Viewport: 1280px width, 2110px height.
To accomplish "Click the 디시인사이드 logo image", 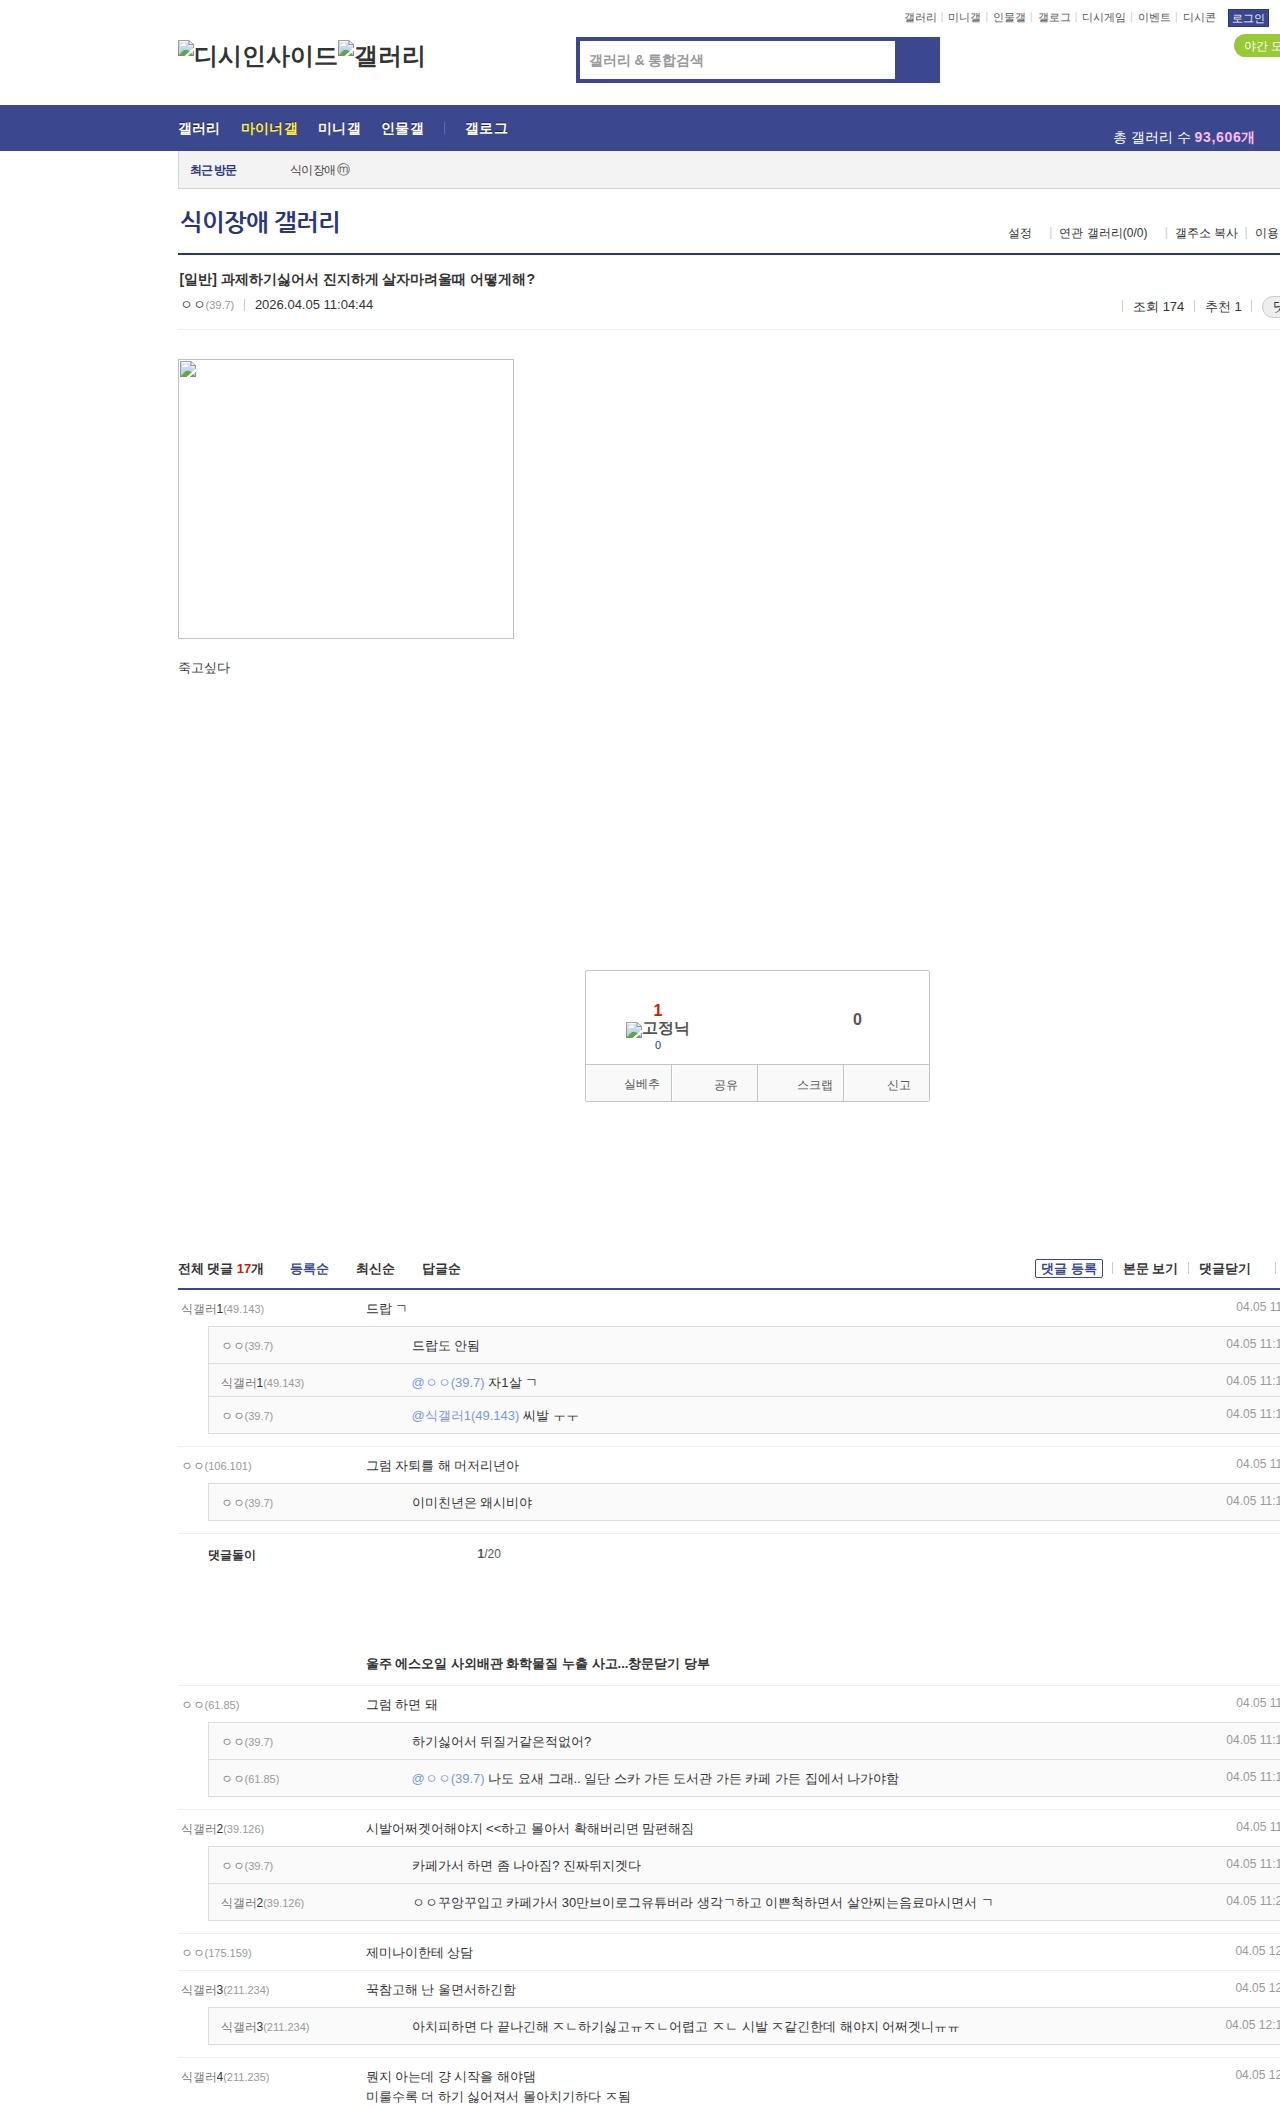I will point(258,56).
